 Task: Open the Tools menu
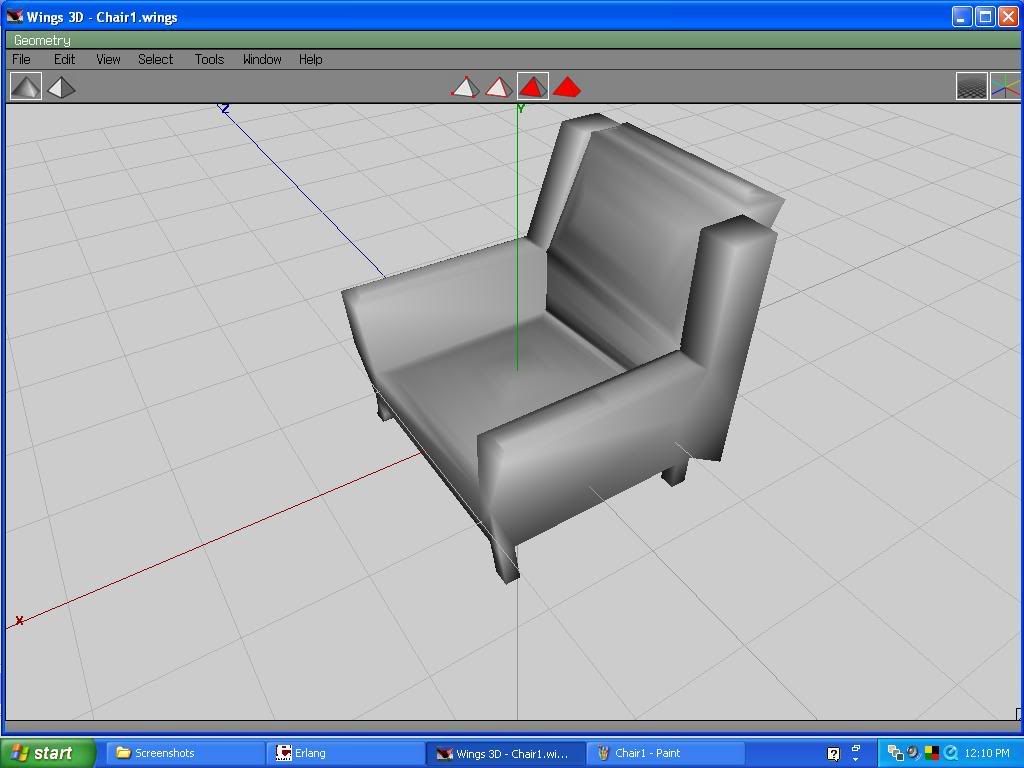click(208, 59)
